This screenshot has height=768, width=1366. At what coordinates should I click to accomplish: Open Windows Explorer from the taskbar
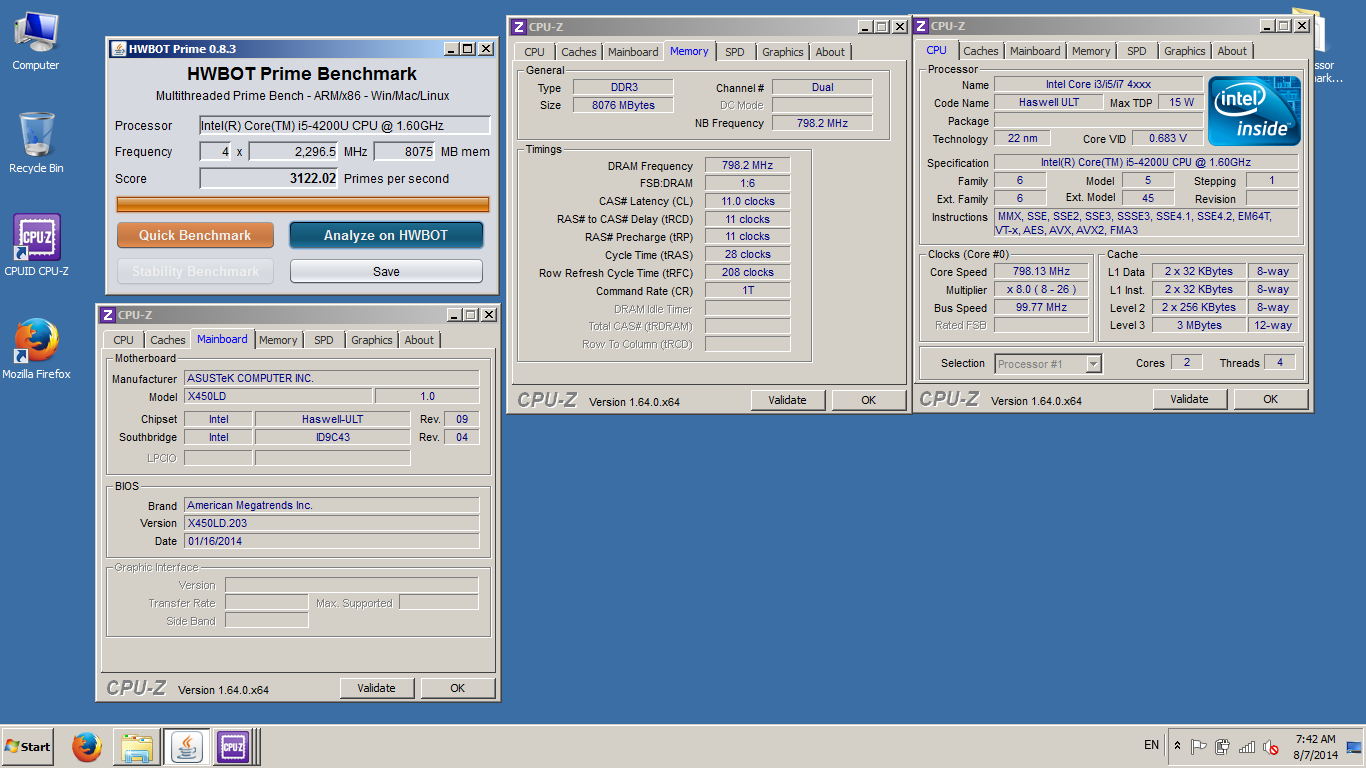(136, 746)
